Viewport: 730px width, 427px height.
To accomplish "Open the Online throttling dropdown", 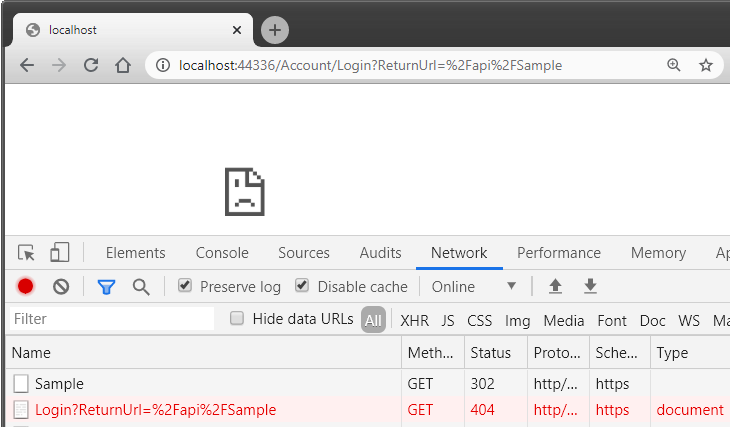I will tap(474, 287).
